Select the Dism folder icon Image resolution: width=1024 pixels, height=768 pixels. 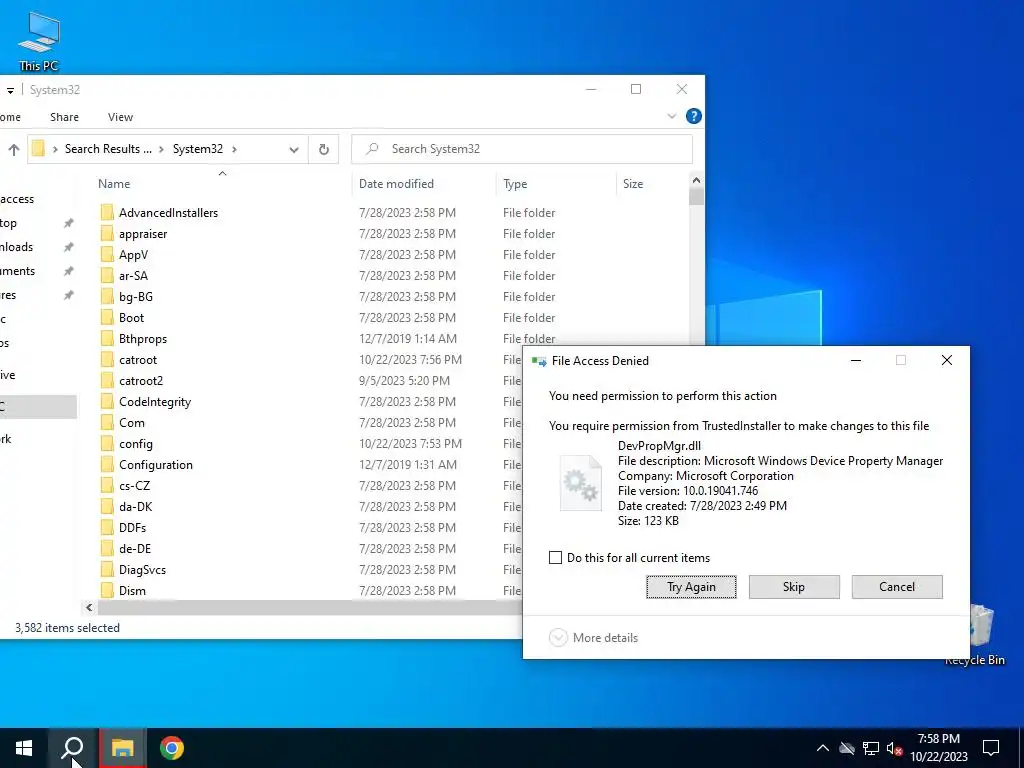click(x=108, y=591)
